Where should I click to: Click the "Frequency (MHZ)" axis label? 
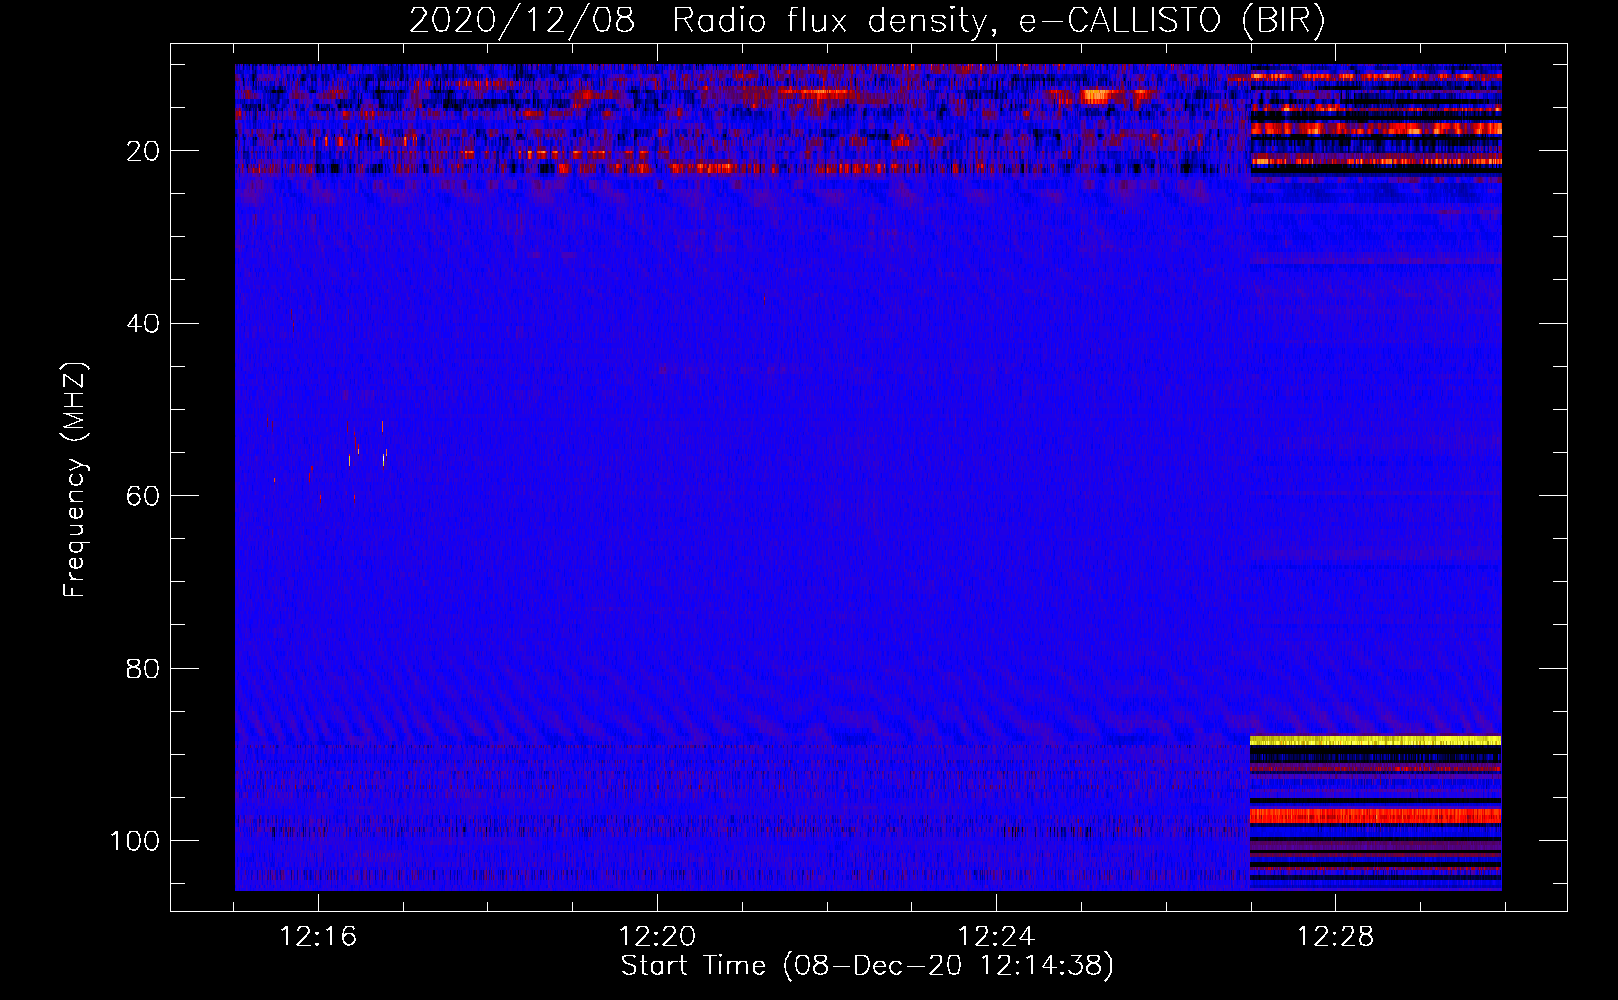tap(75, 480)
